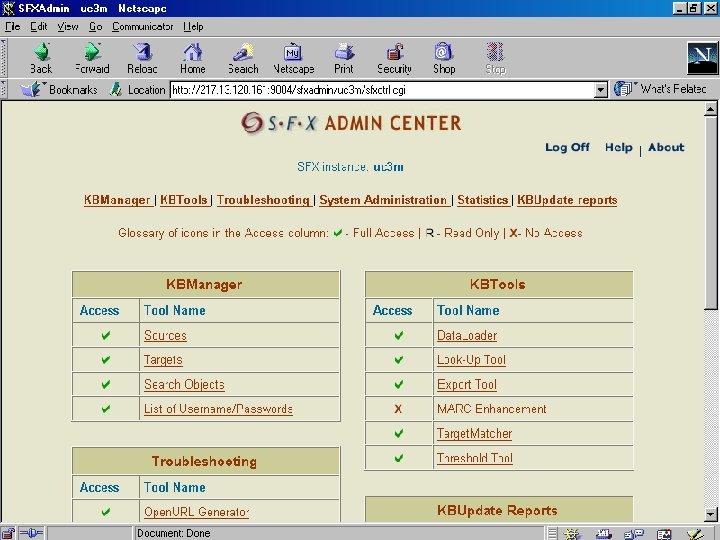The image size is (720, 540).
Task: Click the page Help link
Action: click(x=619, y=147)
